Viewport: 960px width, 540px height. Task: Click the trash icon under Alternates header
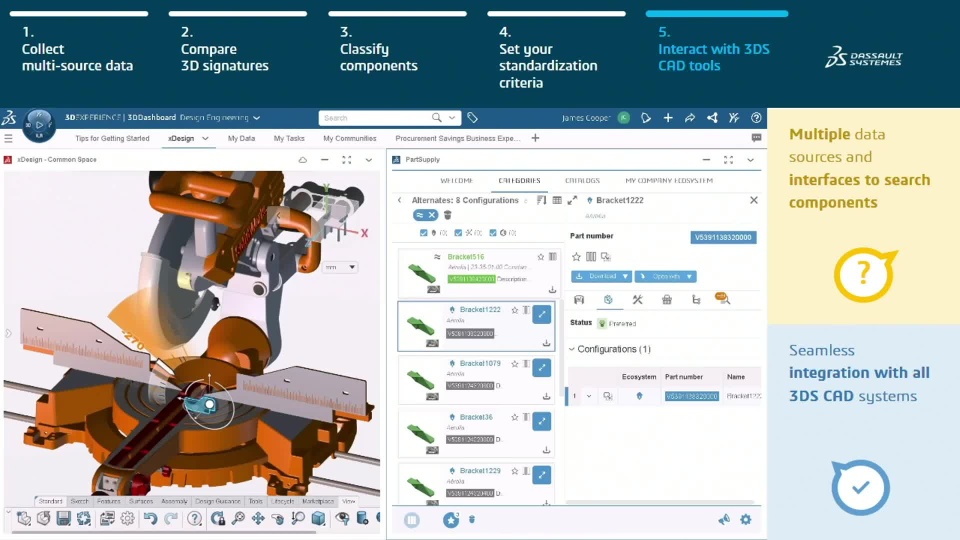point(448,215)
